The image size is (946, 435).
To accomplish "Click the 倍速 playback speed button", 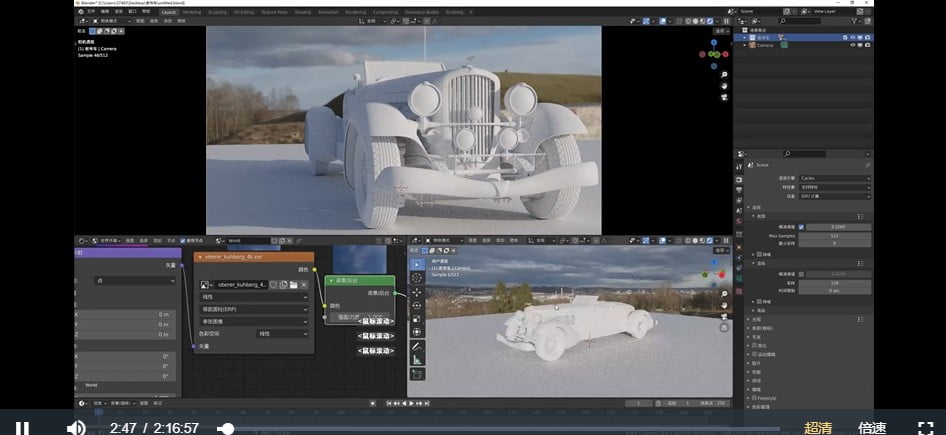I will [872, 428].
